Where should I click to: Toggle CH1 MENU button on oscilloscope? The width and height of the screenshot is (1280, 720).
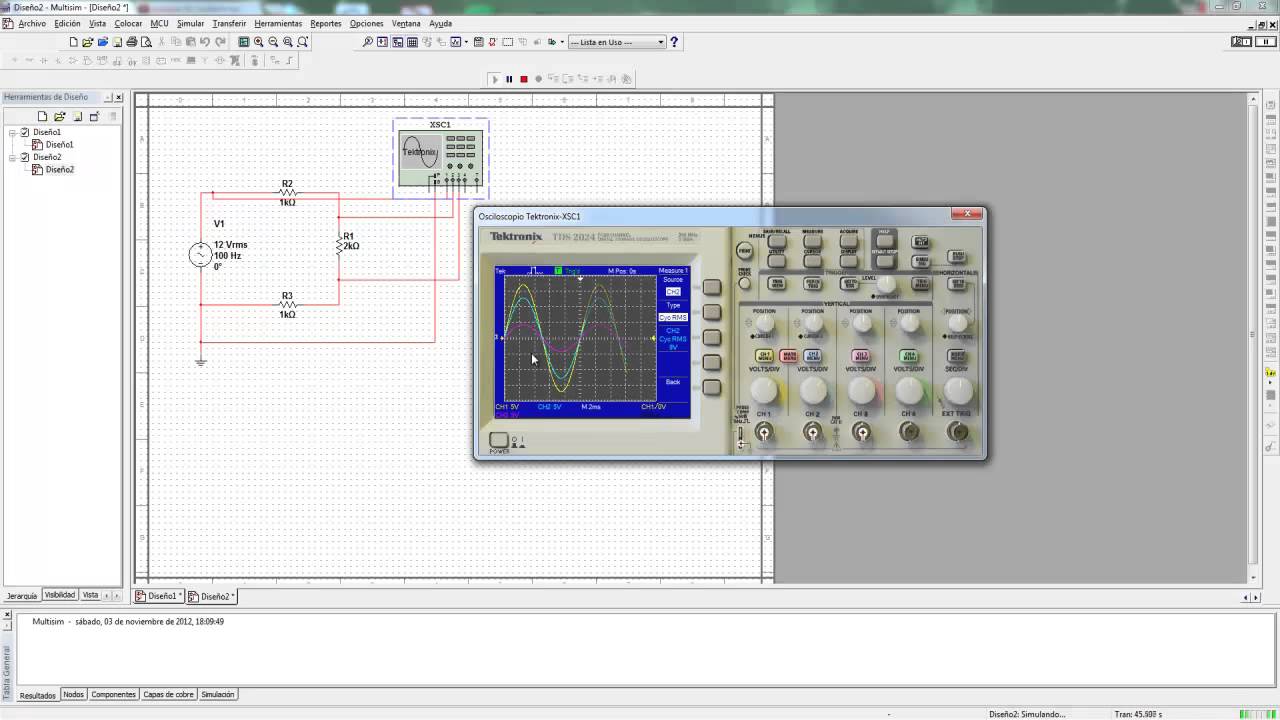[764, 356]
